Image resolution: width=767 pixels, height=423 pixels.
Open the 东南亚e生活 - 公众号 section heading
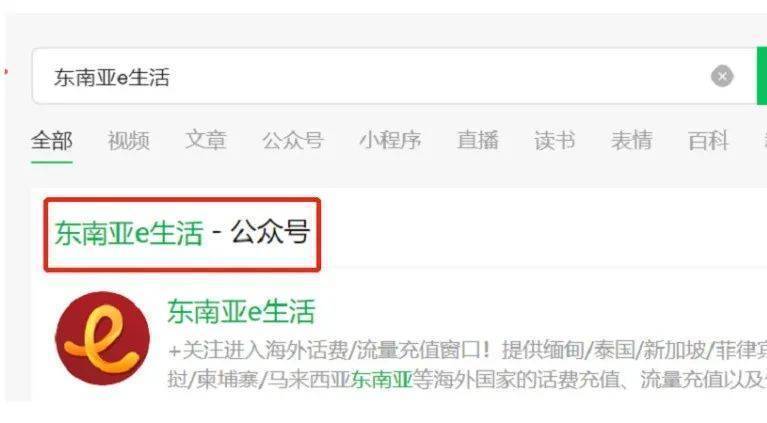pyautogui.click(x=182, y=233)
